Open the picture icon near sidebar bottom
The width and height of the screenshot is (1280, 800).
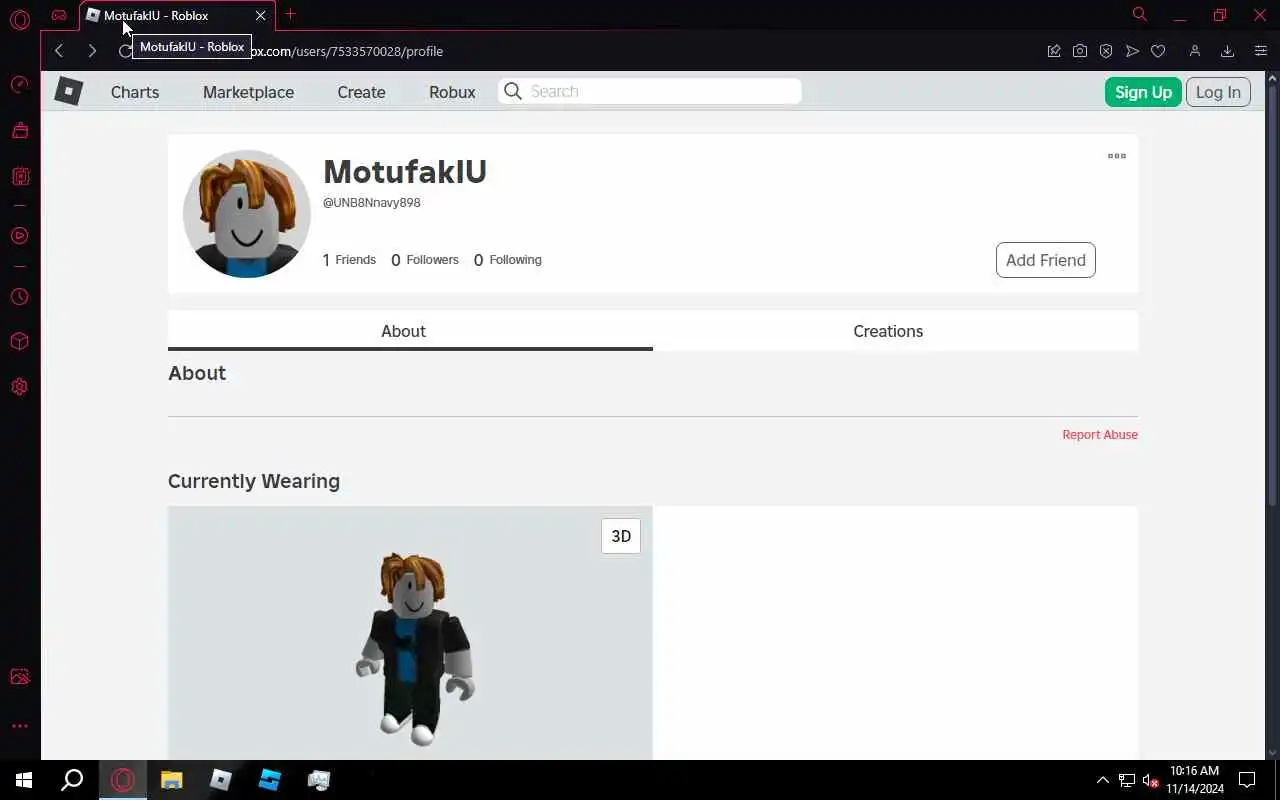coord(19,677)
